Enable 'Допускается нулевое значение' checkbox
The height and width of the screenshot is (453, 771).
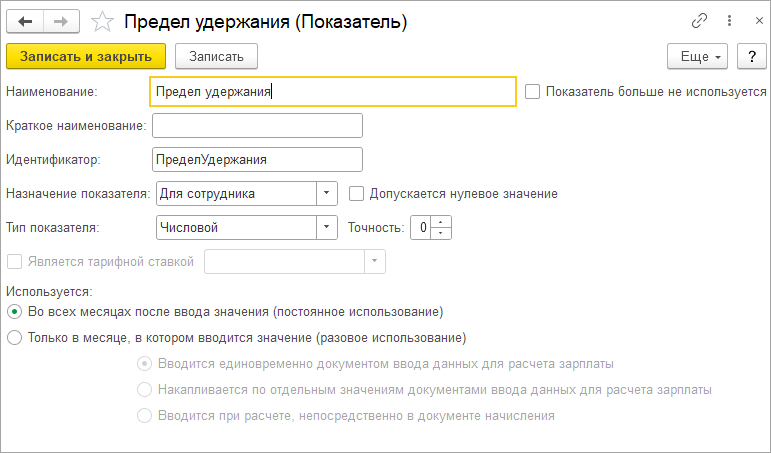[356, 194]
